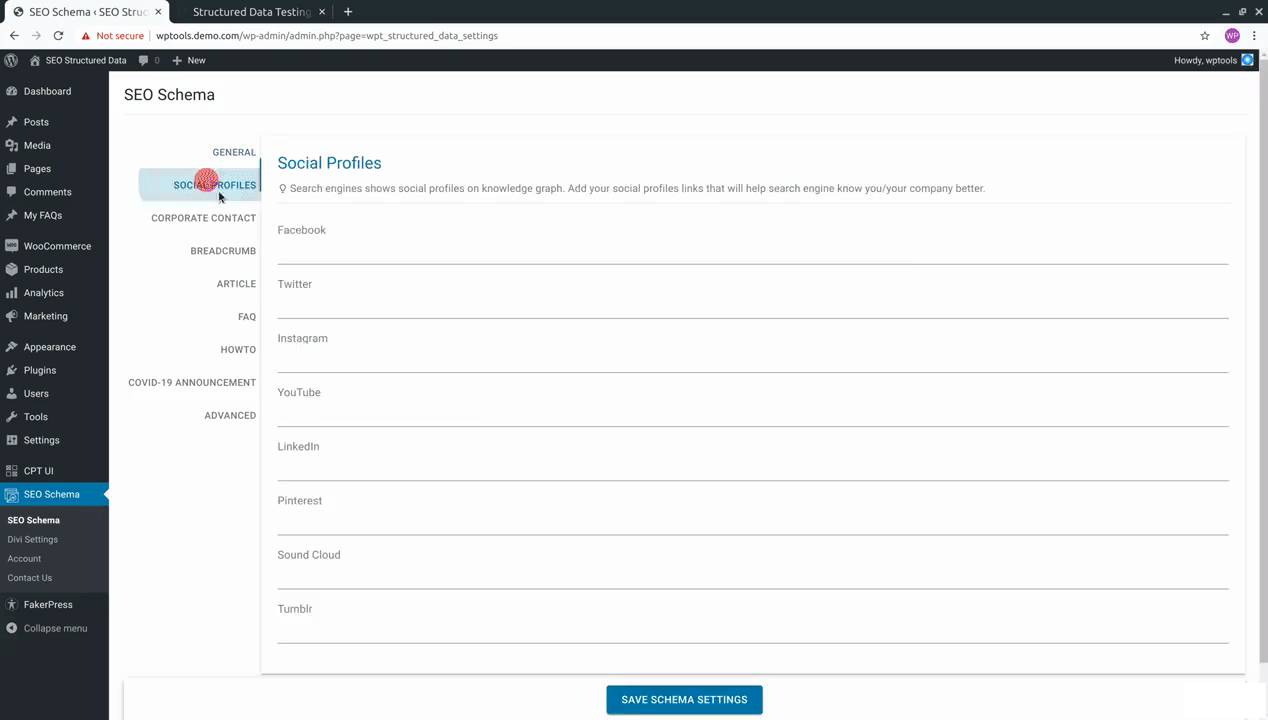Focus the LinkedIn profile input field

[752, 468]
